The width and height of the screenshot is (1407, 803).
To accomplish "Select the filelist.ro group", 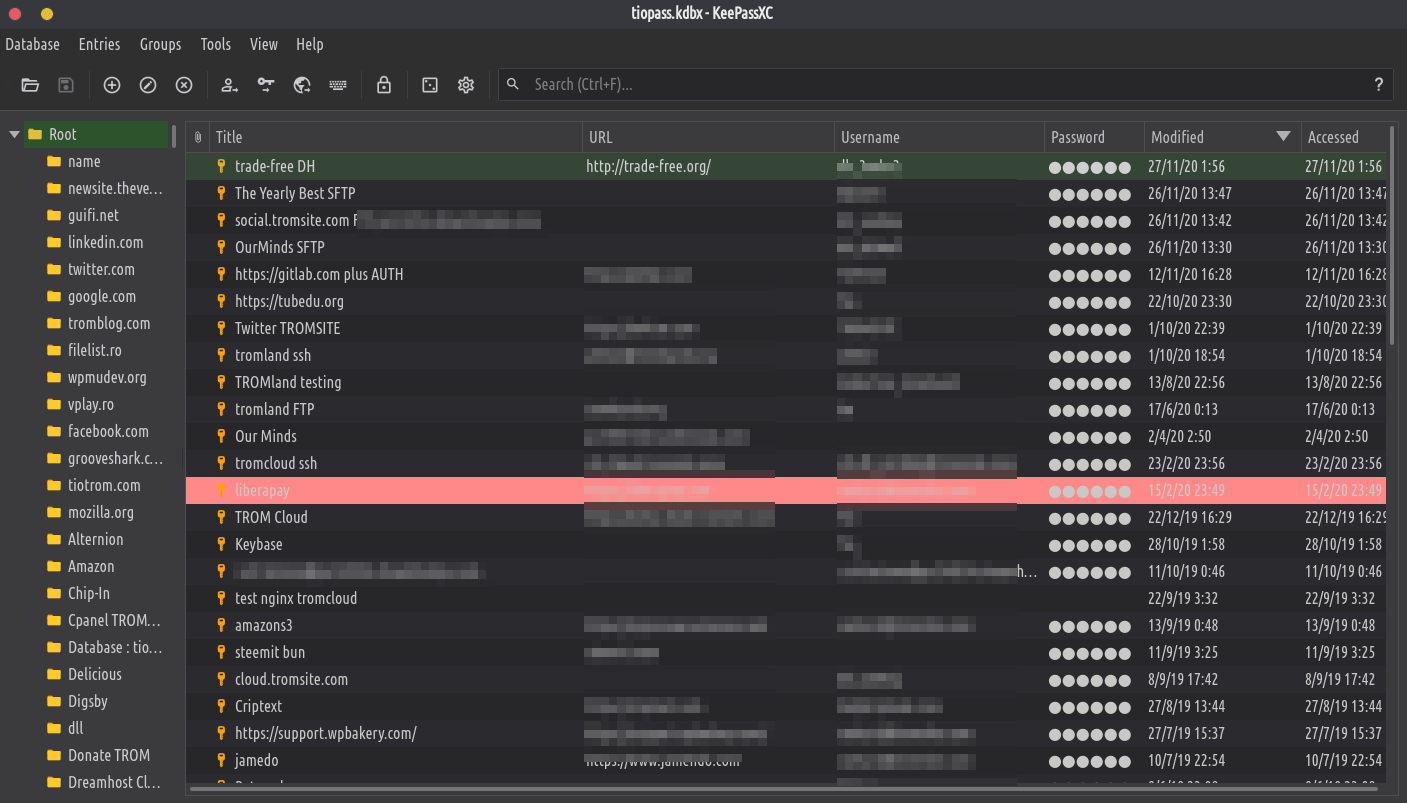I will (x=95, y=350).
